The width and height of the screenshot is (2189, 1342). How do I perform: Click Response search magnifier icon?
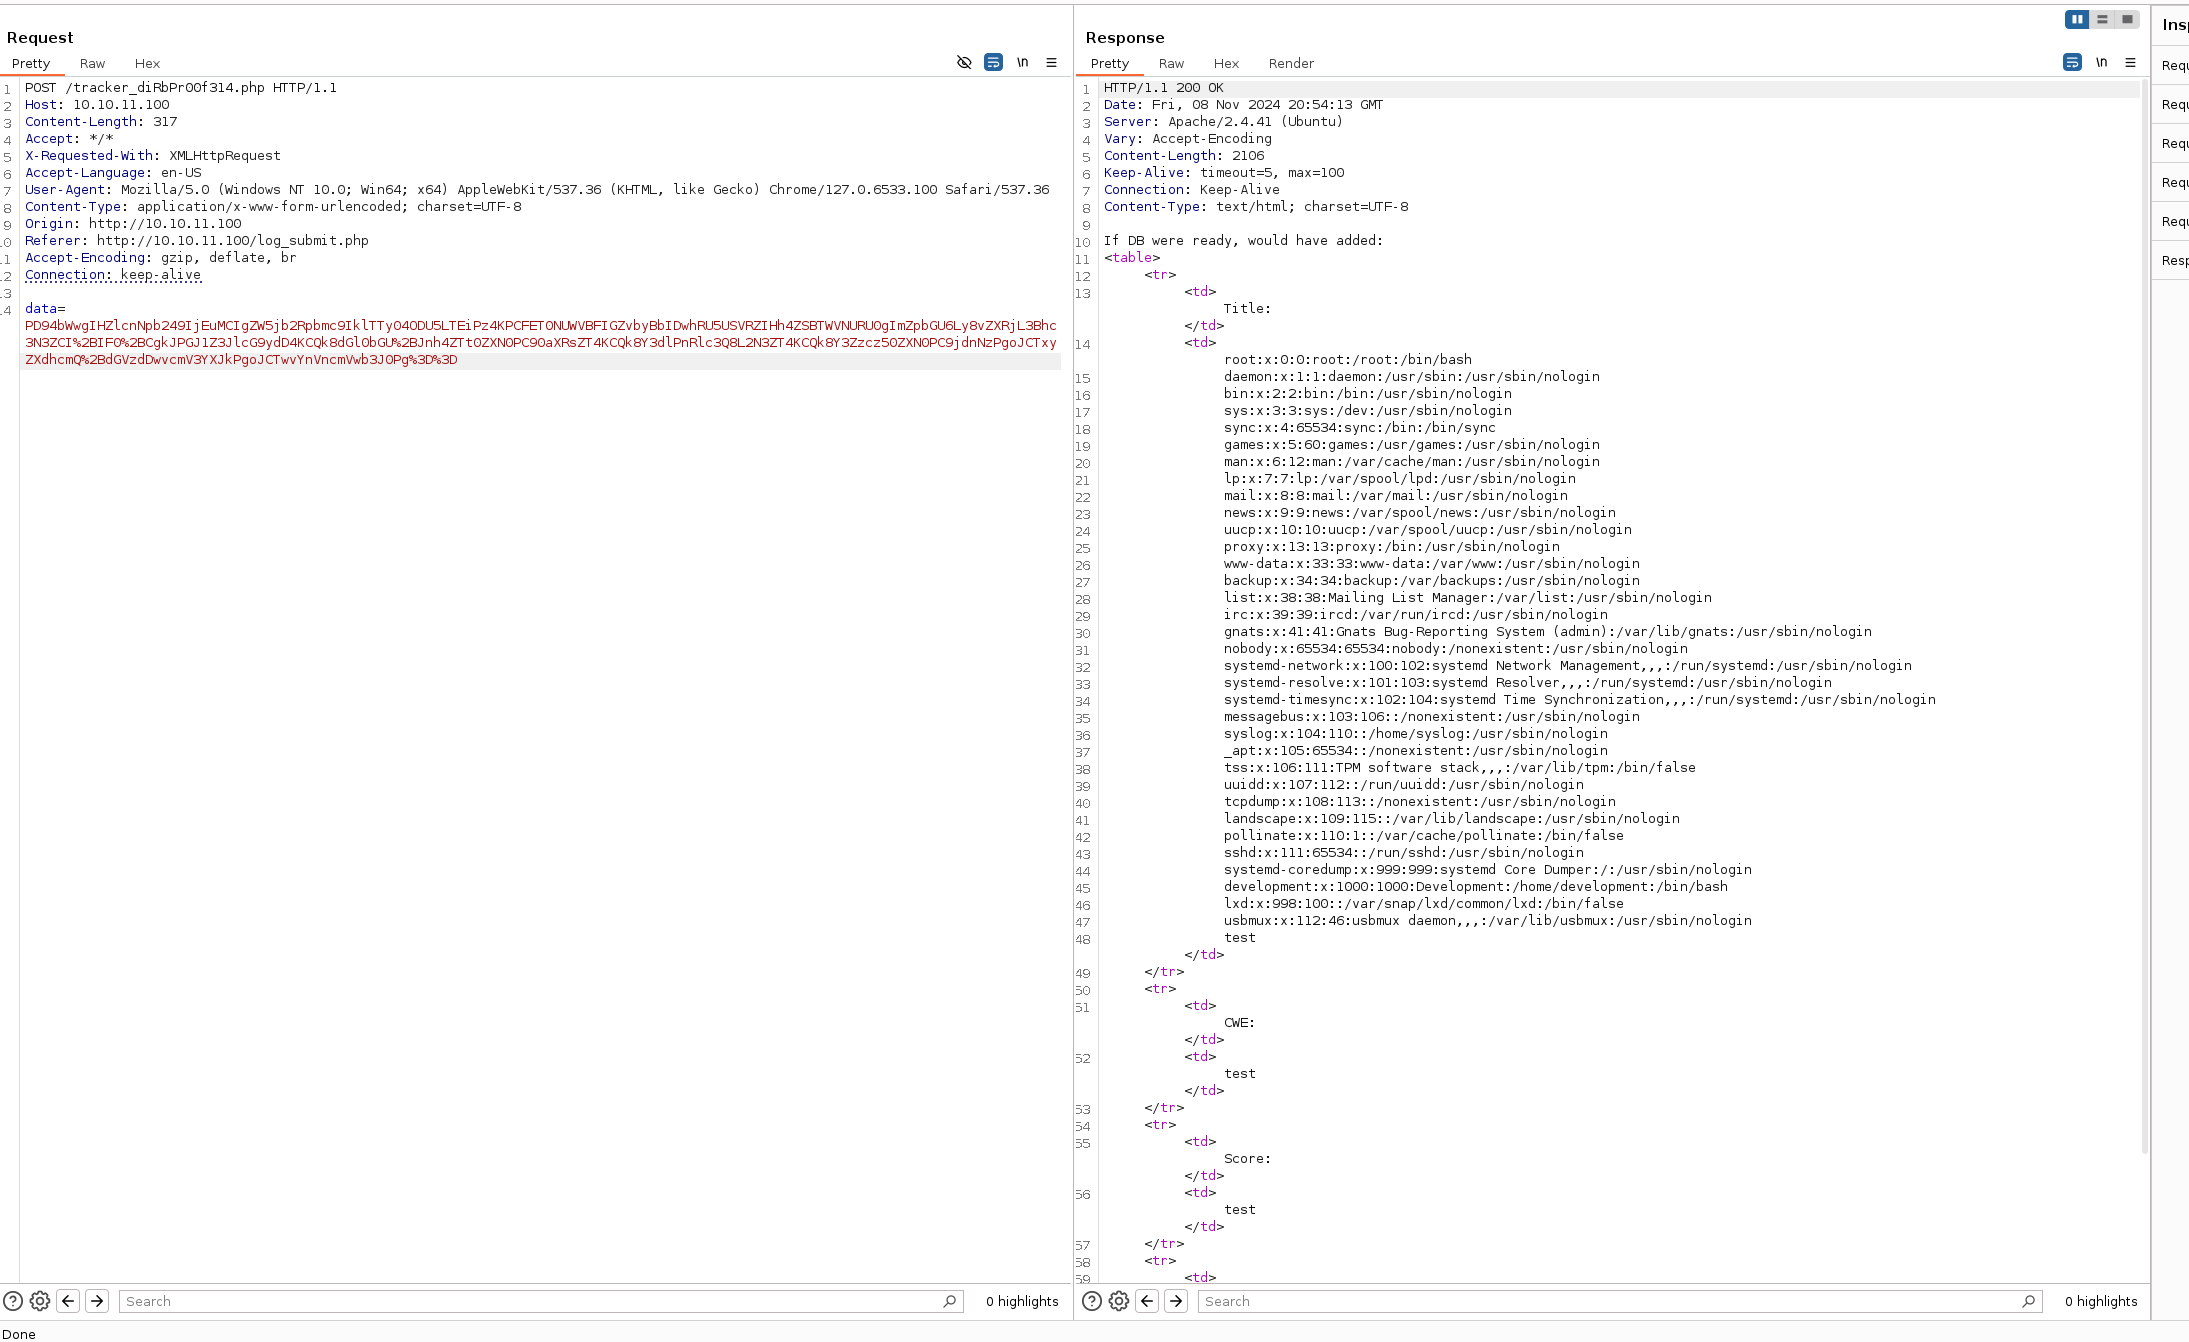click(x=2028, y=1301)
